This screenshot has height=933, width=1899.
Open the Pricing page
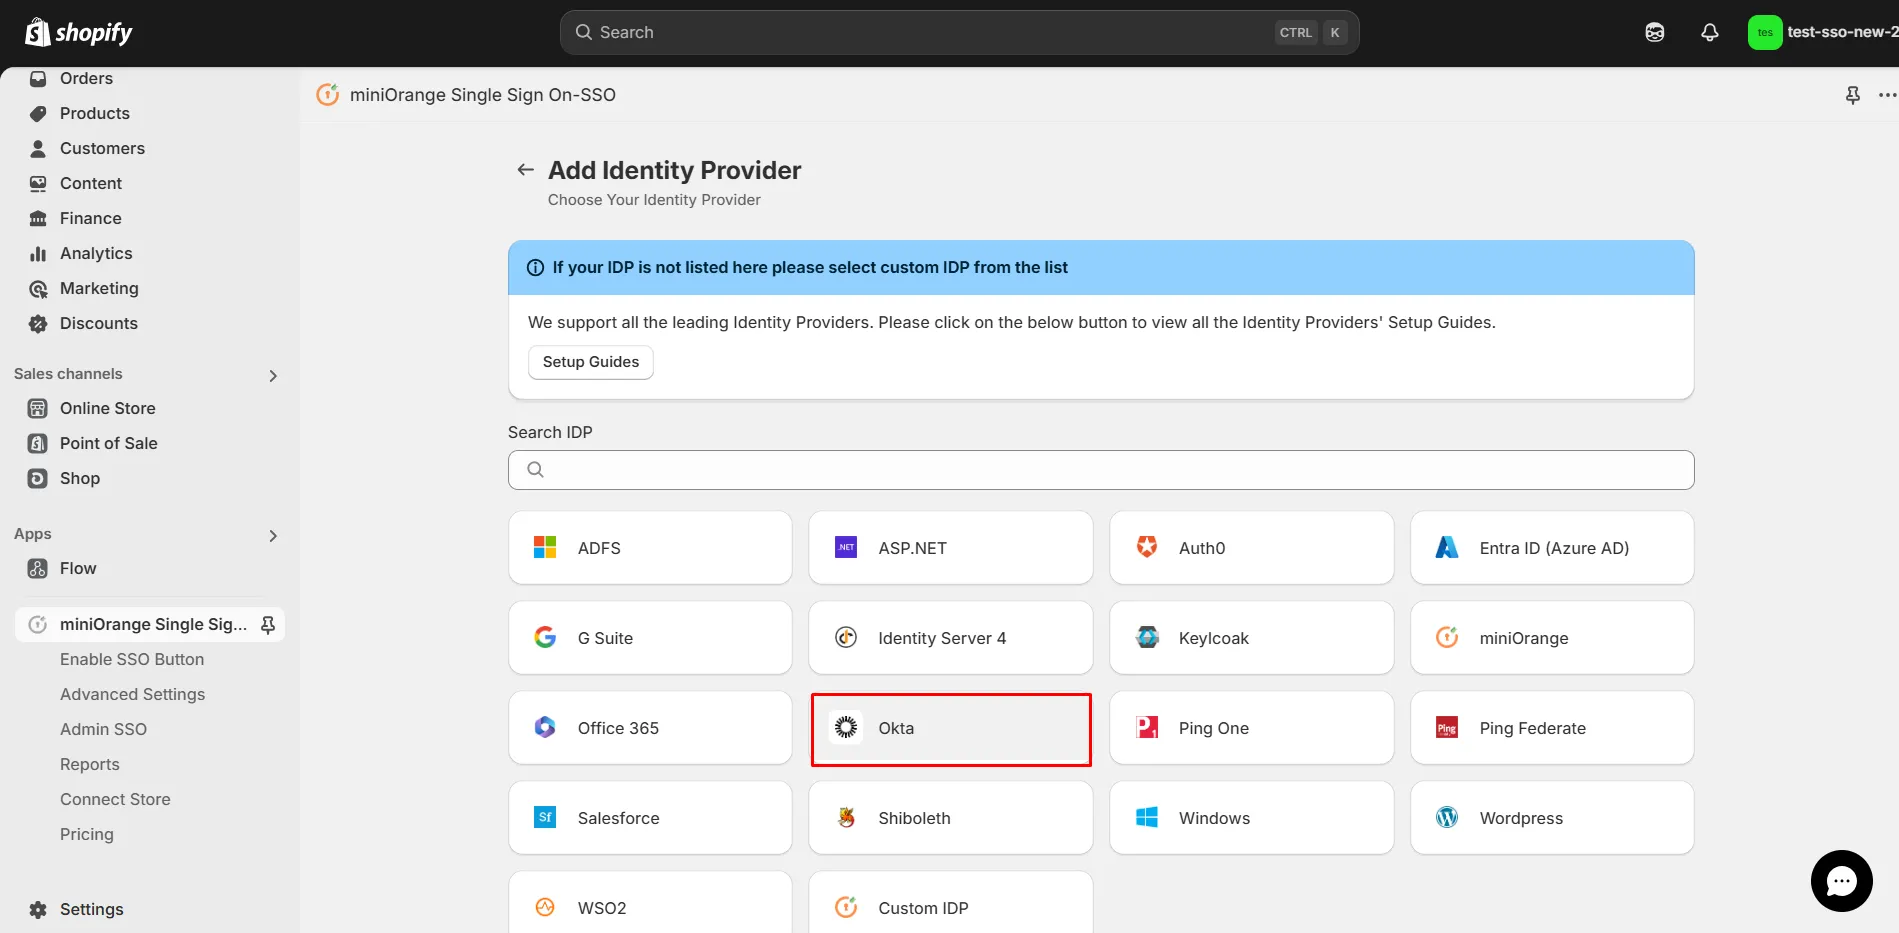point(87,834)
